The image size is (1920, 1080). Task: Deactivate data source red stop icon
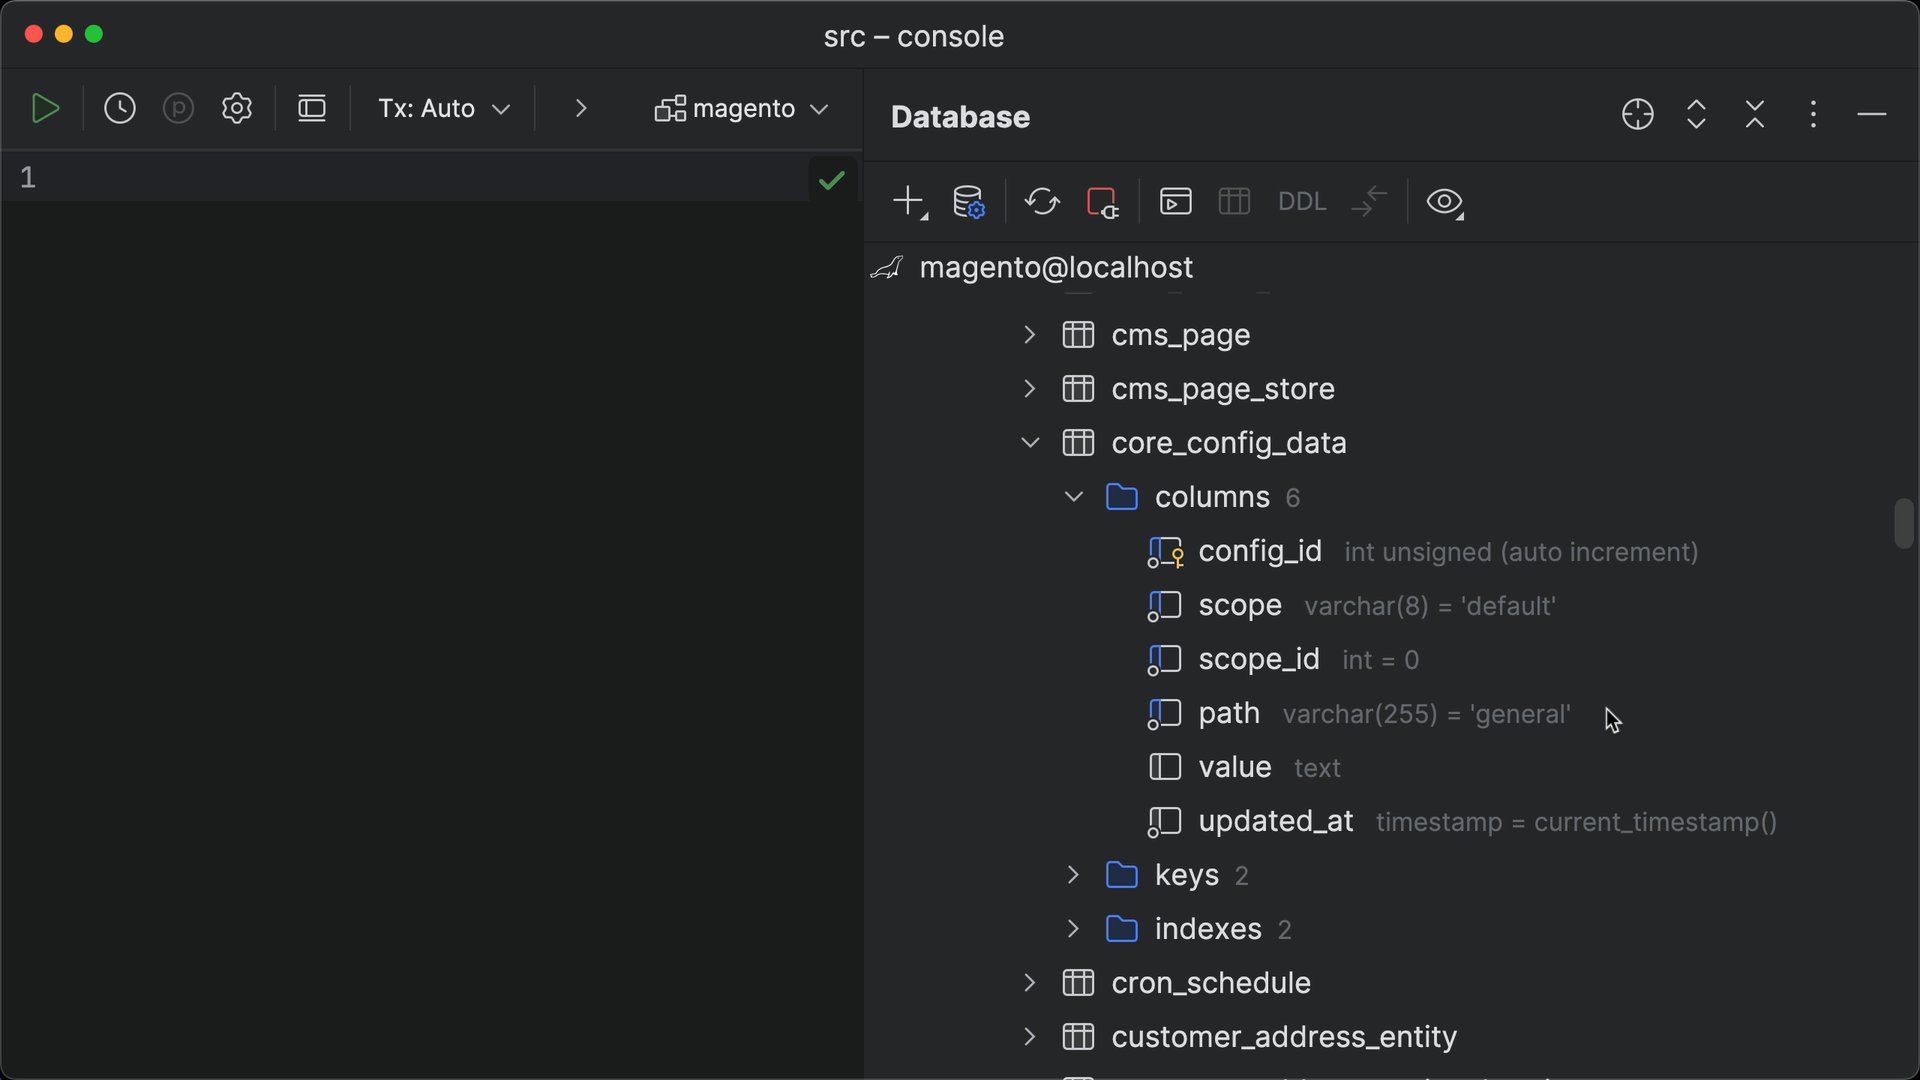1102,202
